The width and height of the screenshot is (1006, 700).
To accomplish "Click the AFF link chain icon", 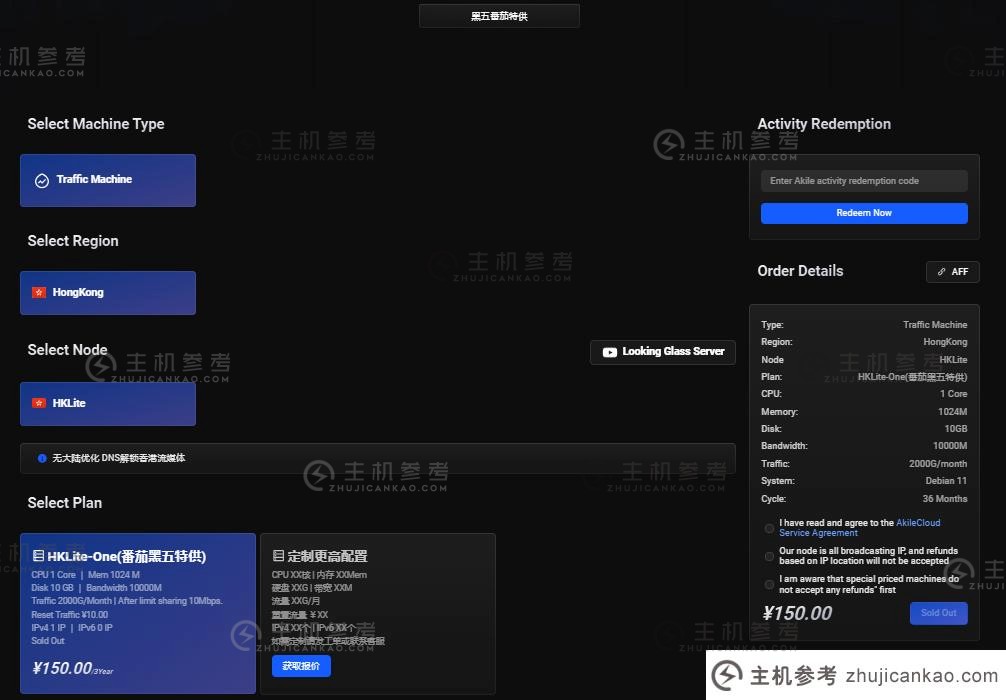I will click(941, 272).
